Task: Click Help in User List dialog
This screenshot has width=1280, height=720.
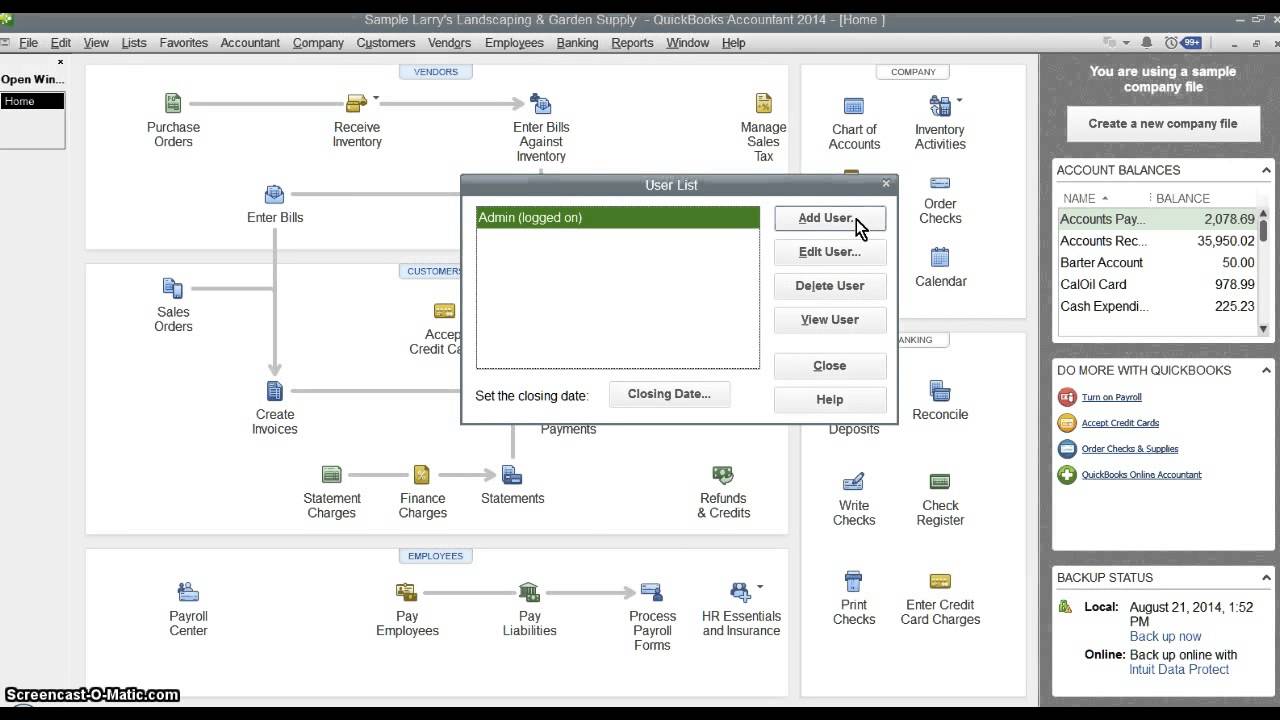Action: click(830, 400)
